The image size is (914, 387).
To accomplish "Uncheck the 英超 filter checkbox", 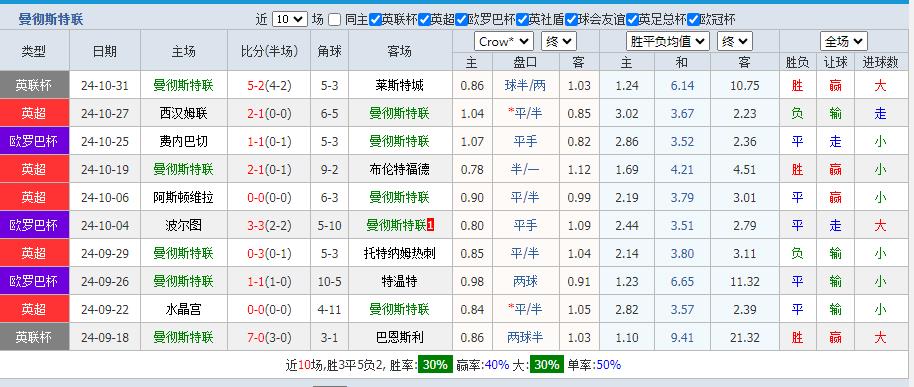I will (x=424, y=19).
